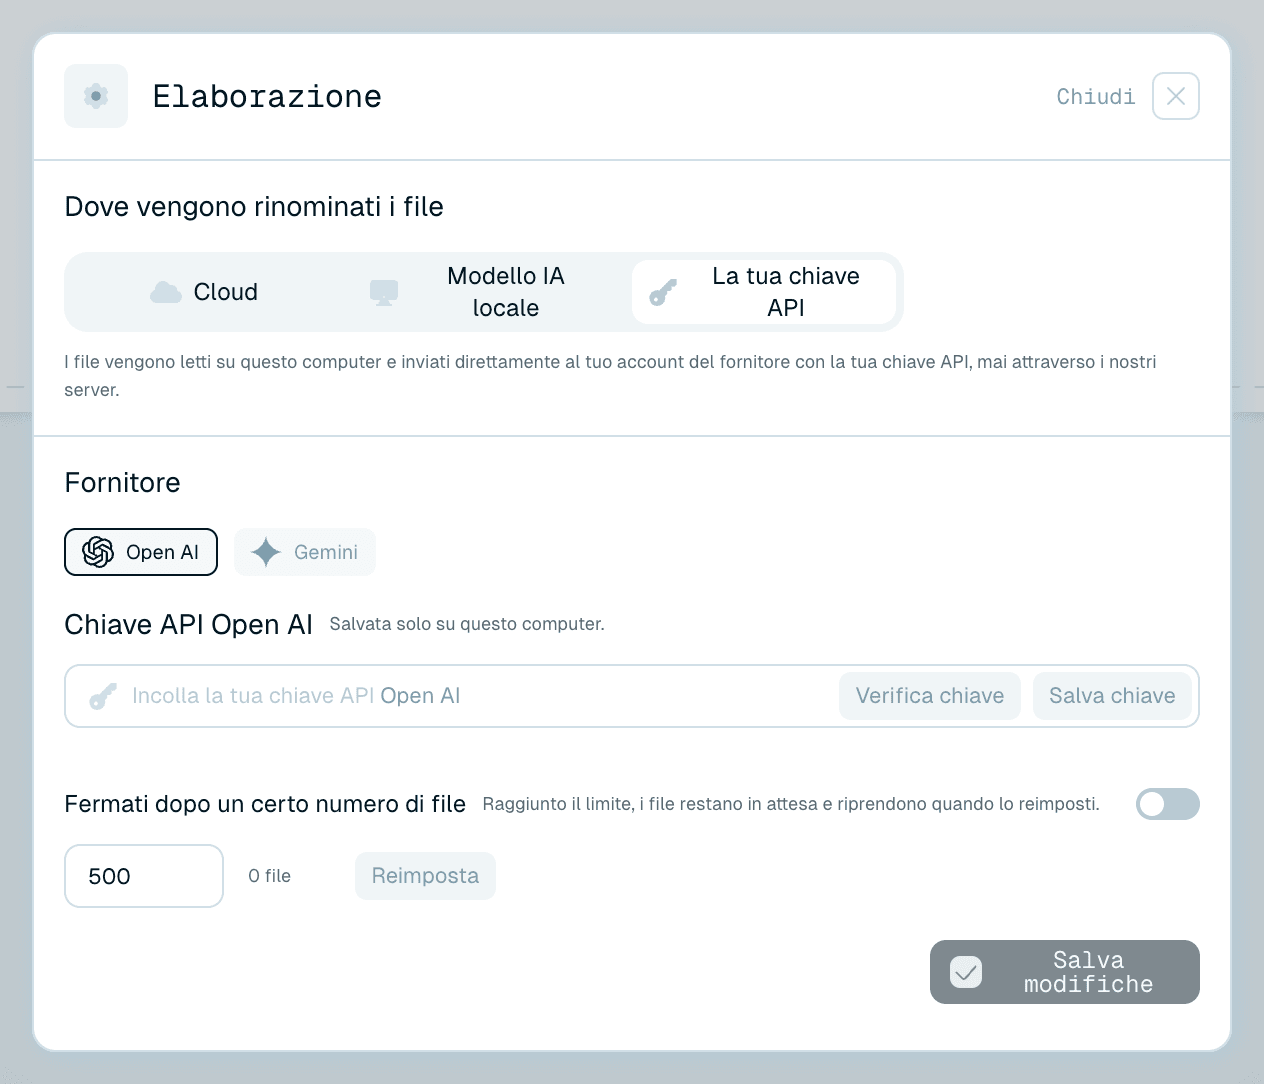
Task: Click the 'Fornitore' heading
Action: [x=122, y=483]
